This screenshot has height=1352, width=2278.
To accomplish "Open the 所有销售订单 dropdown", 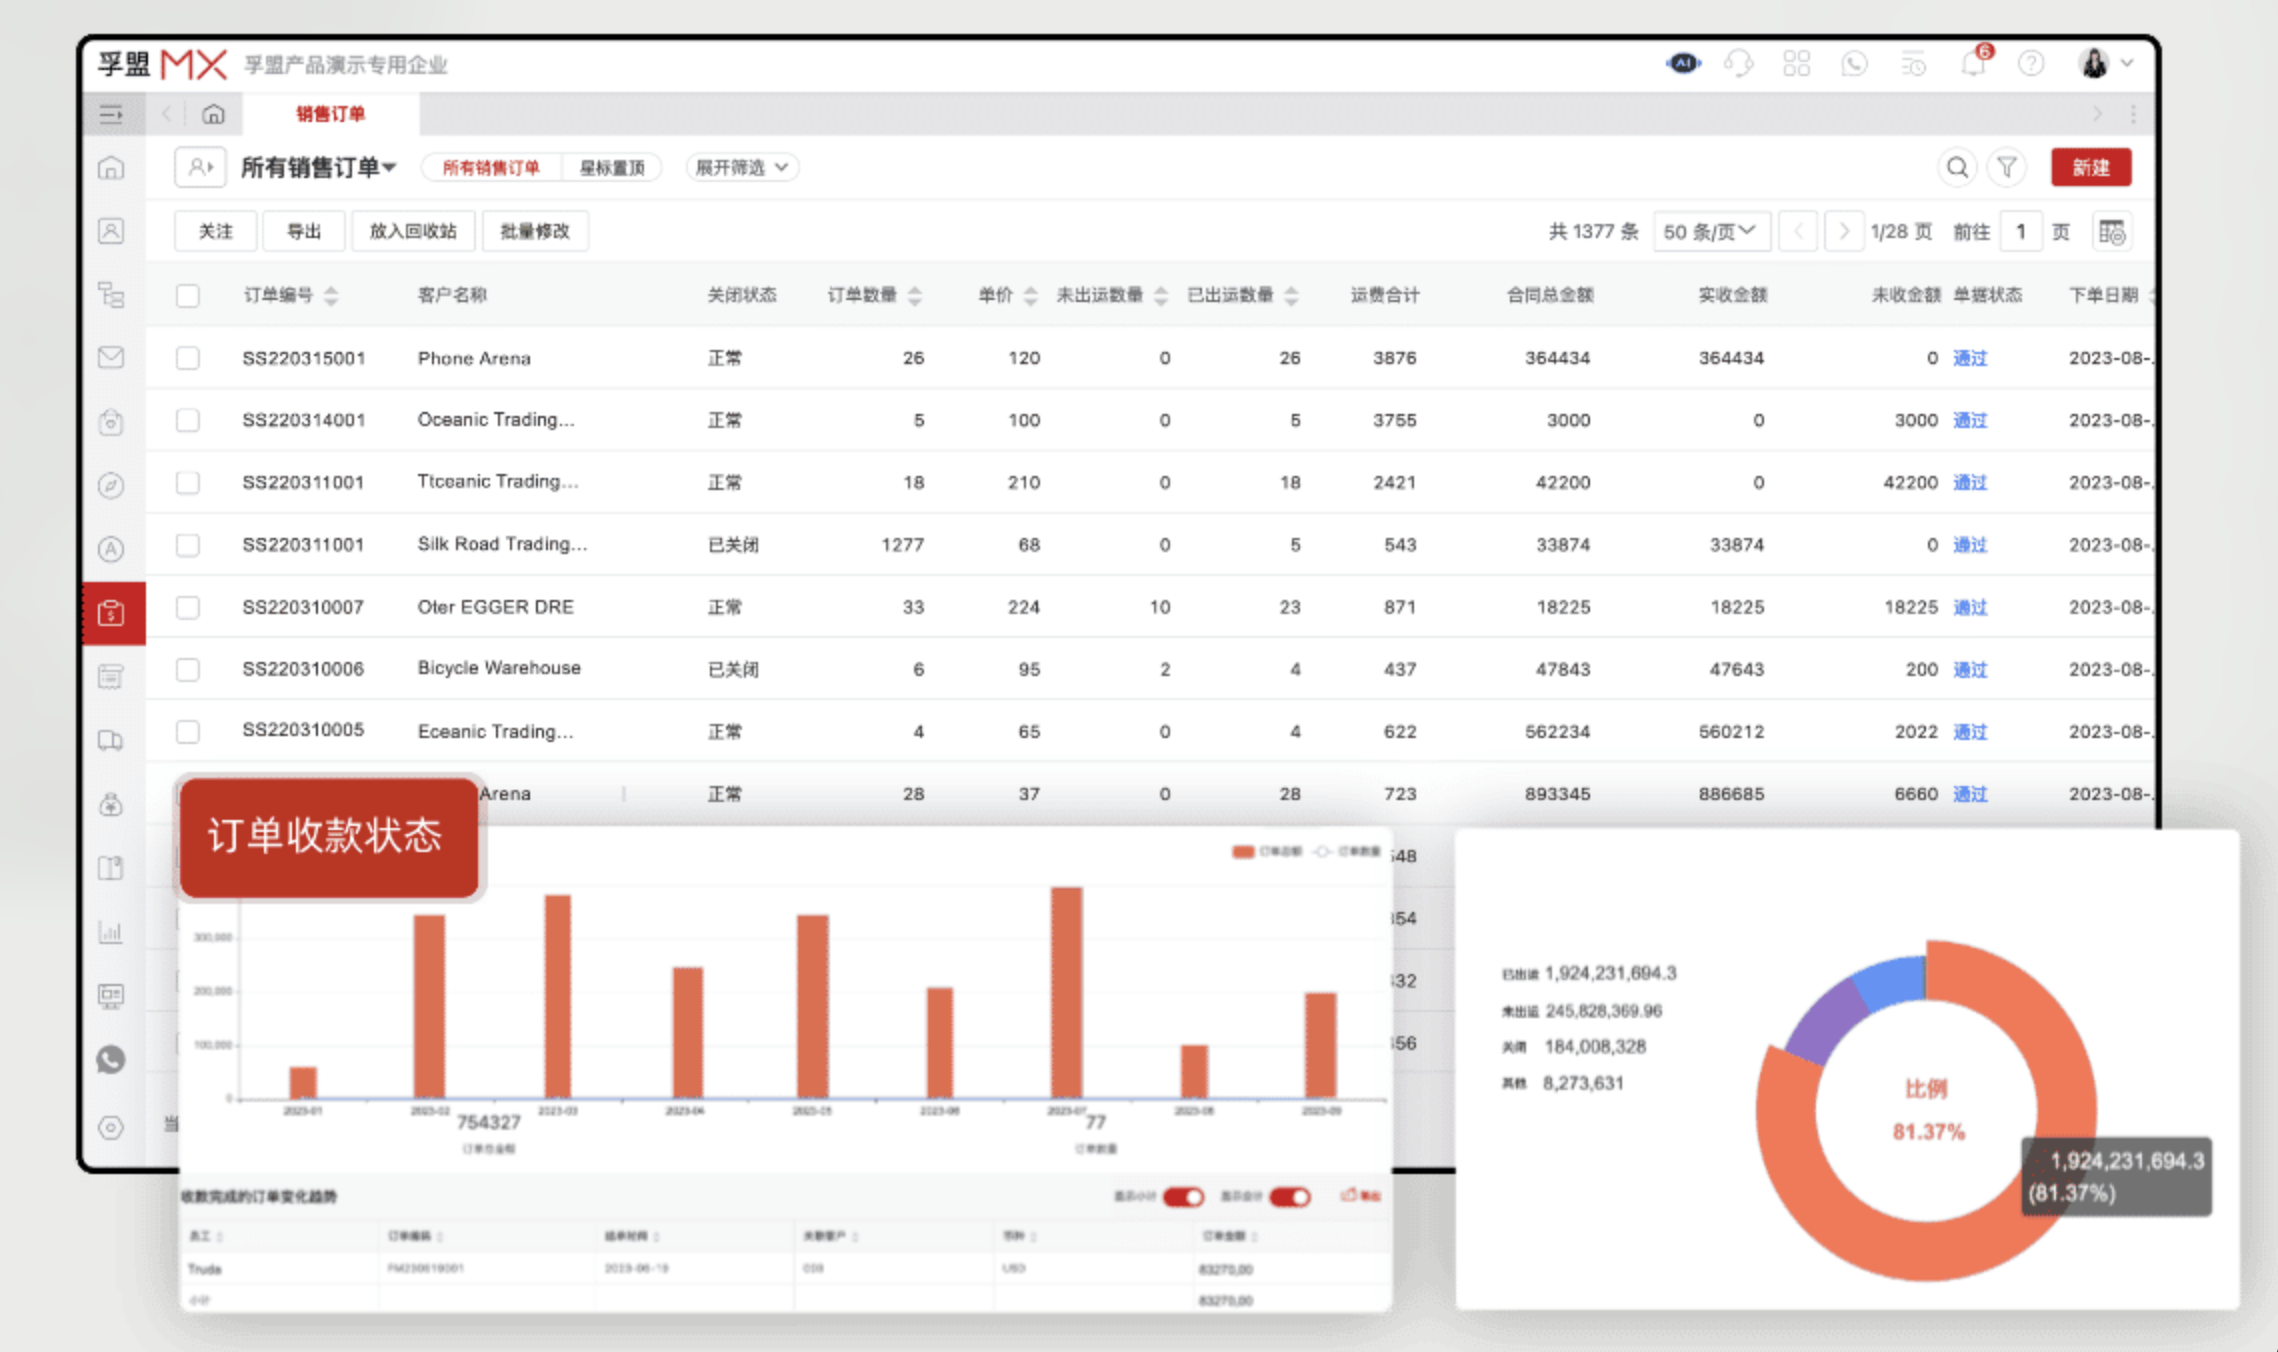I will click(x=318, y=167).
